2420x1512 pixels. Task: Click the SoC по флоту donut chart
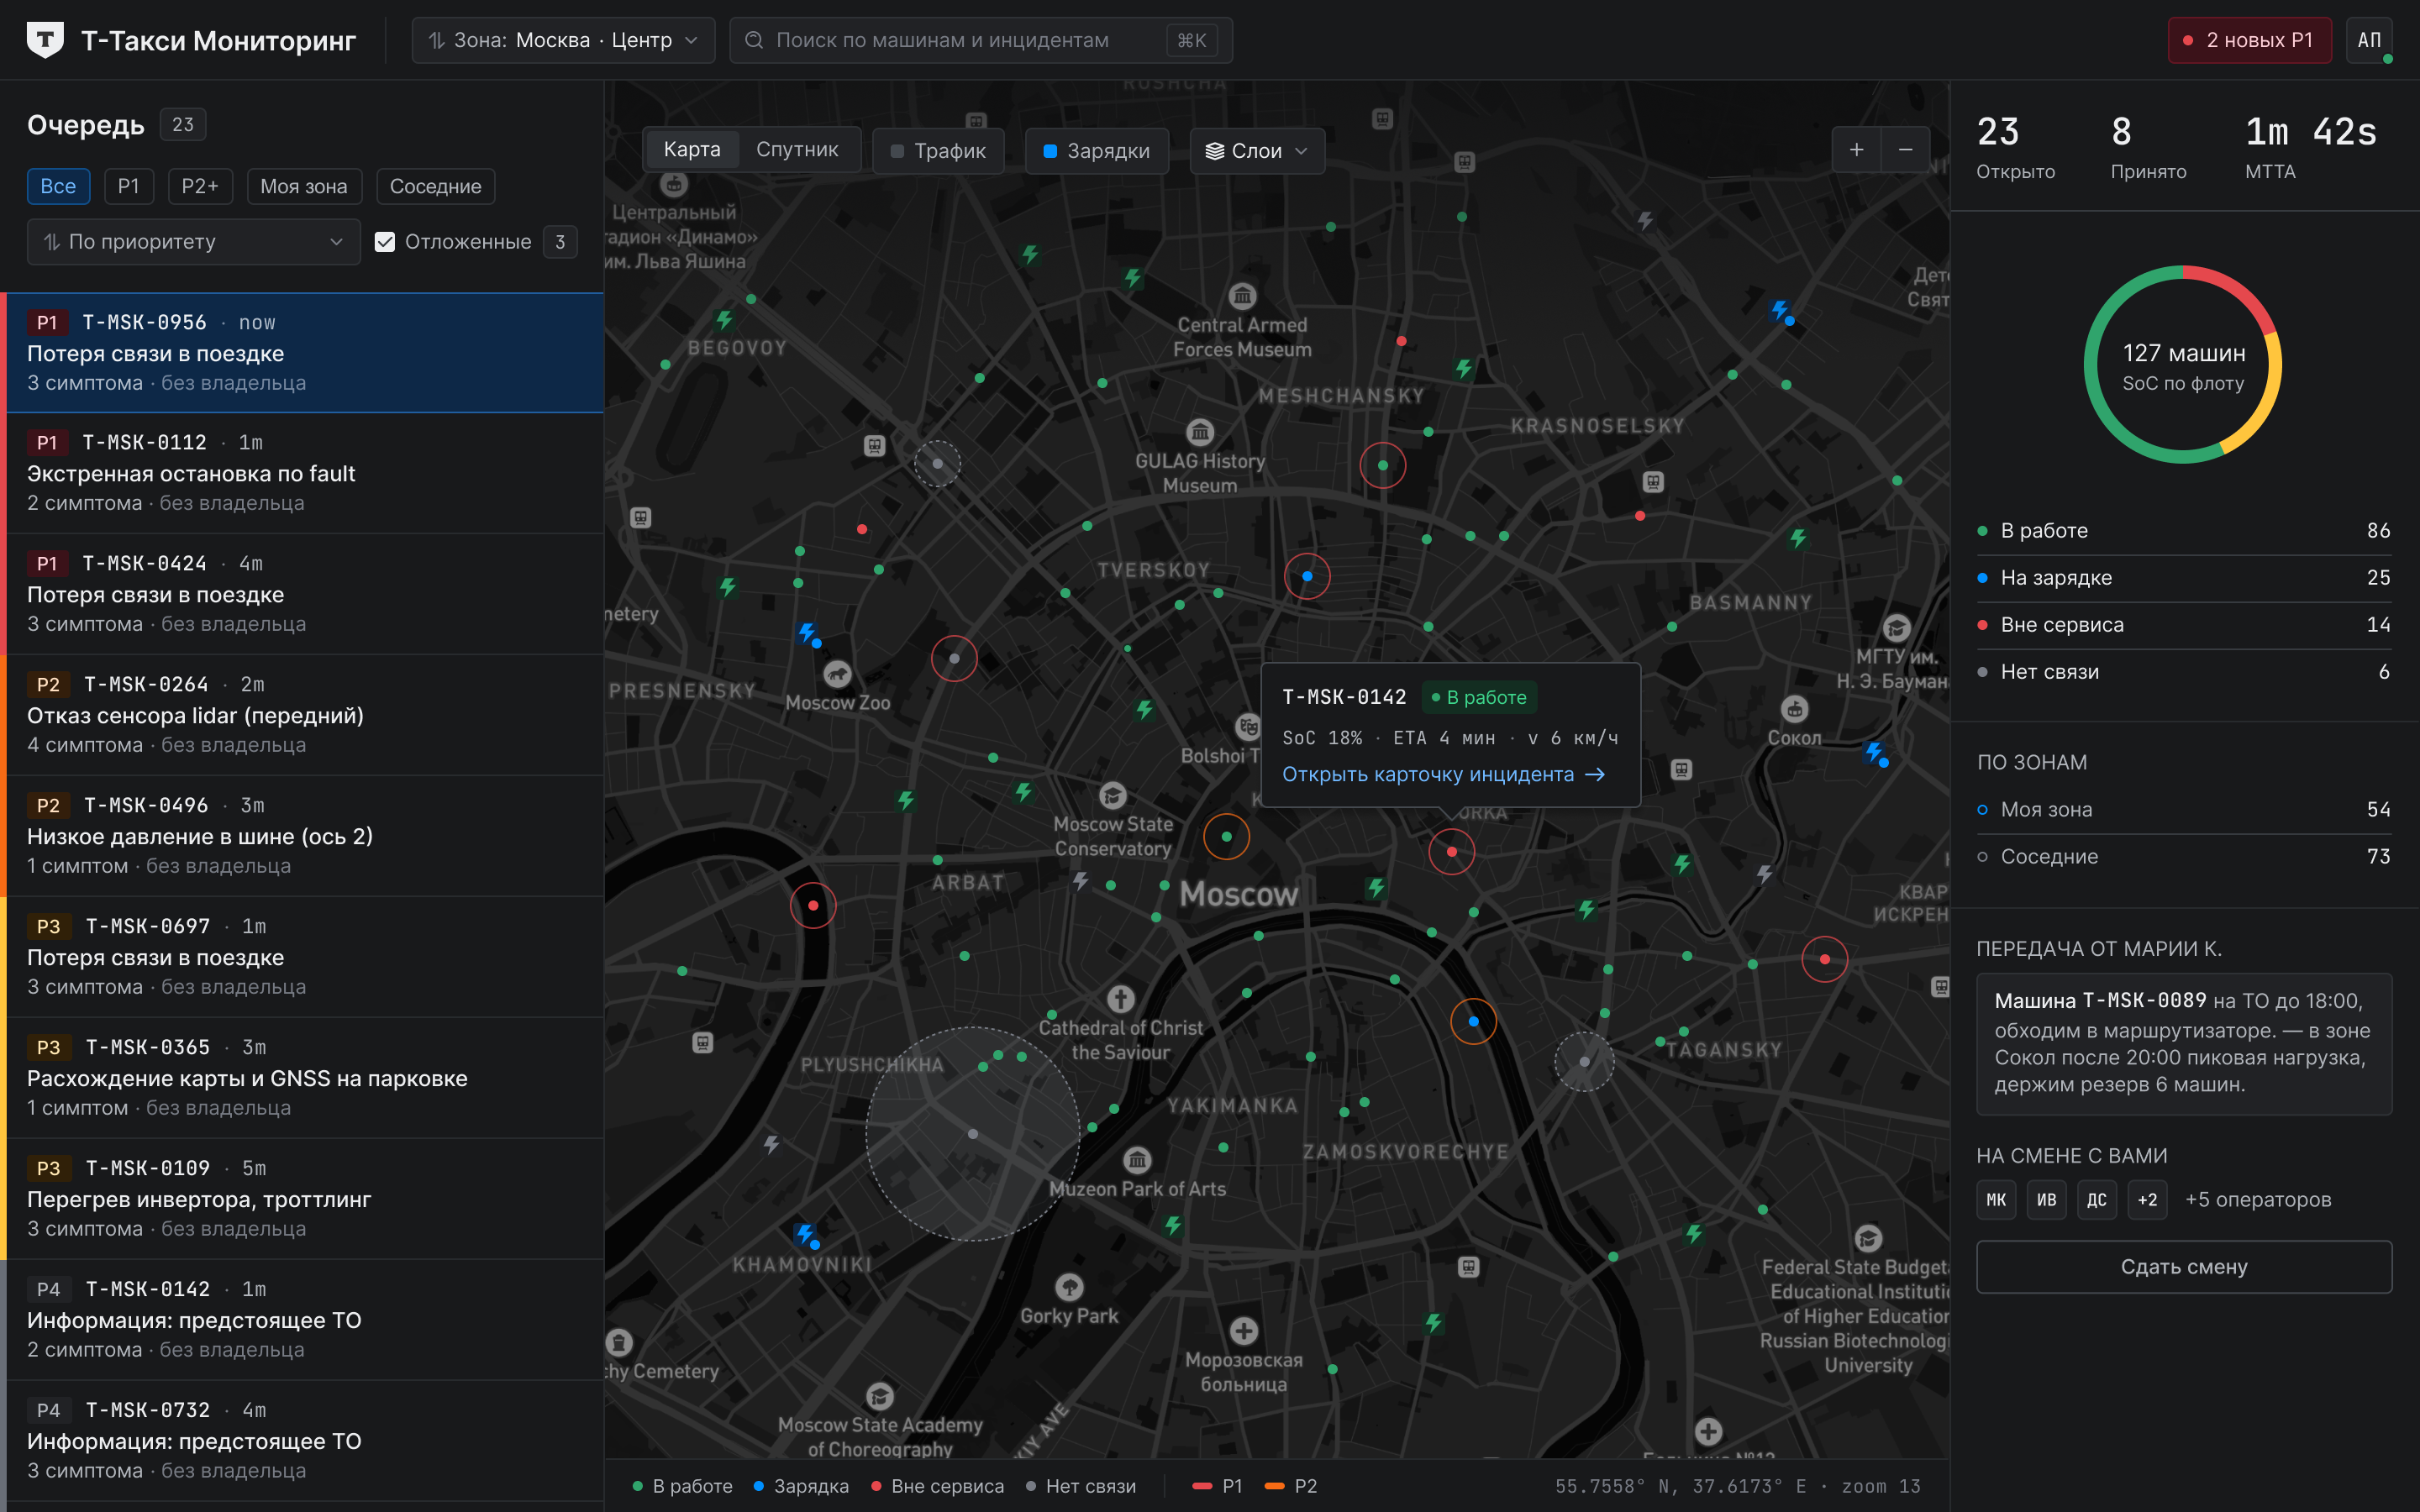2183,365
